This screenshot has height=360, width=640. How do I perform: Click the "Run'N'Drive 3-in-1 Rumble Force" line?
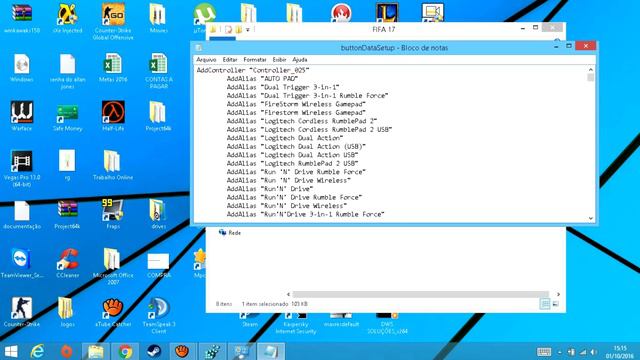point(305,214)
